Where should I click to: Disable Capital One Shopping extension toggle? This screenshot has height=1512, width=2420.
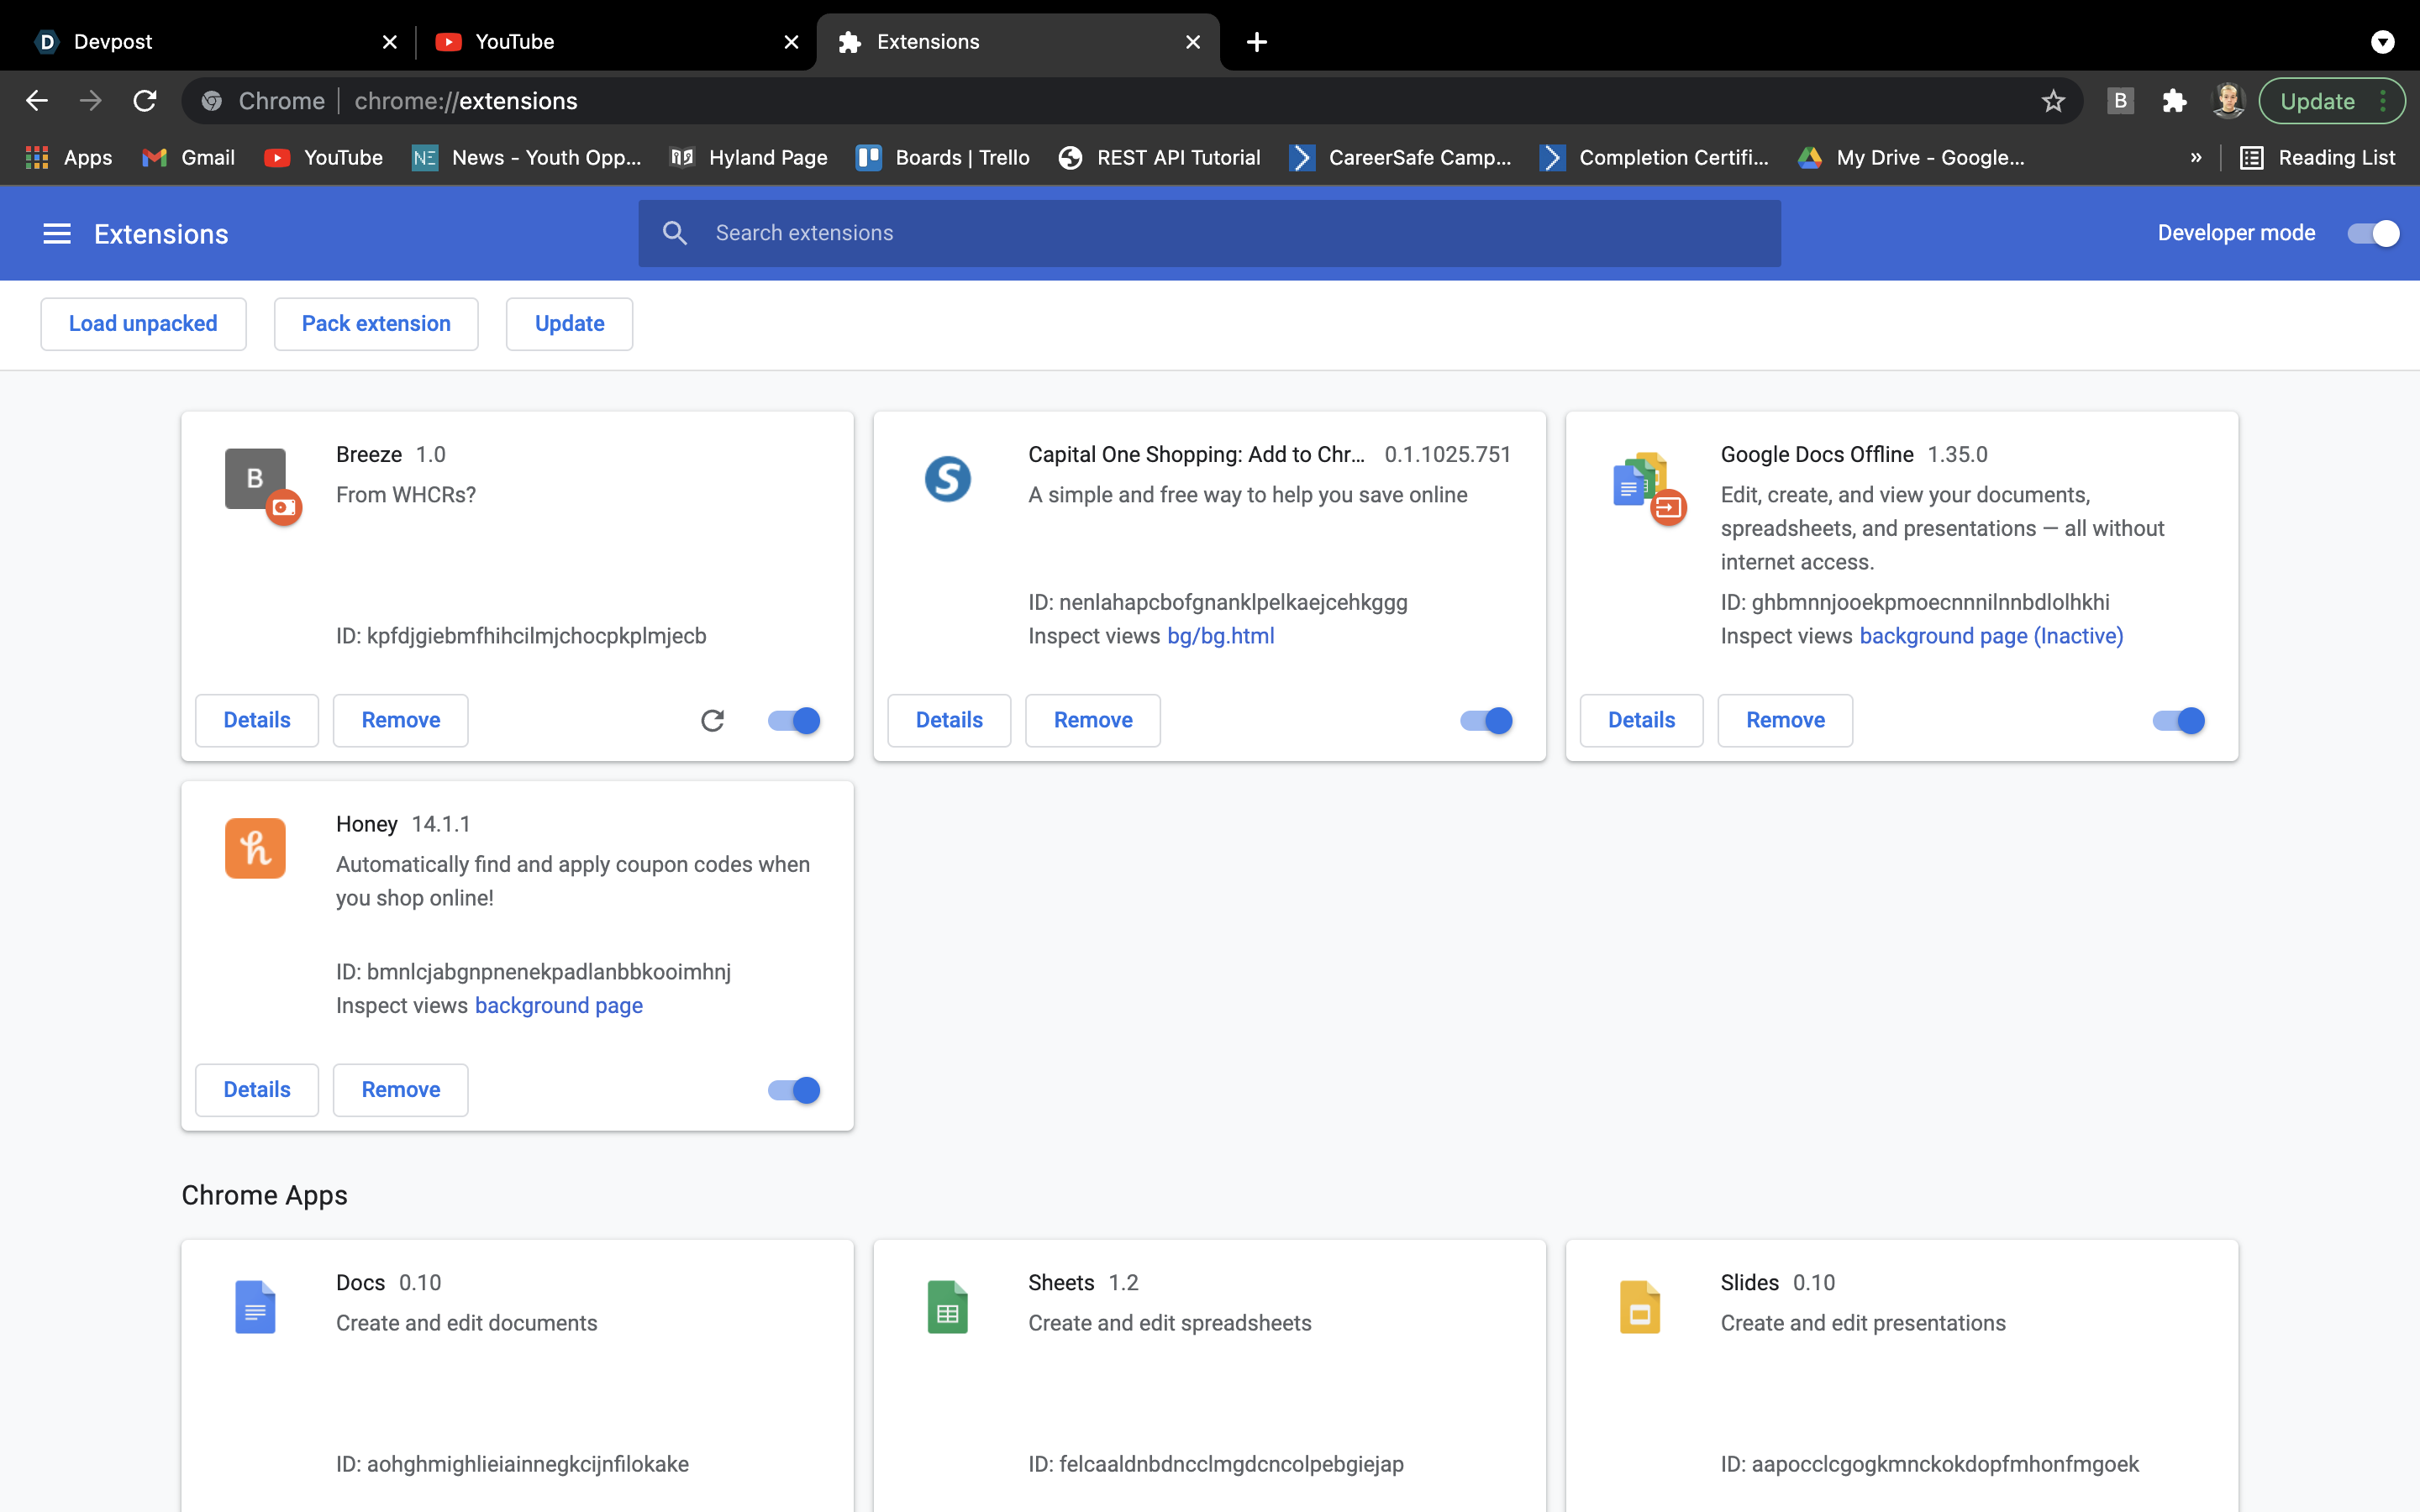(1487, 720)
